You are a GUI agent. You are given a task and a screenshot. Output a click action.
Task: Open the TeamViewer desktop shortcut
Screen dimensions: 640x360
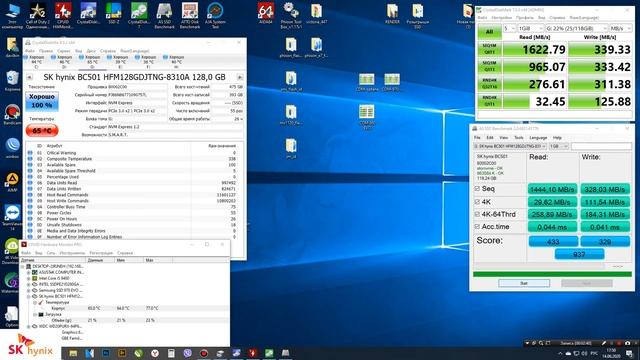click(x=12, y=217)
